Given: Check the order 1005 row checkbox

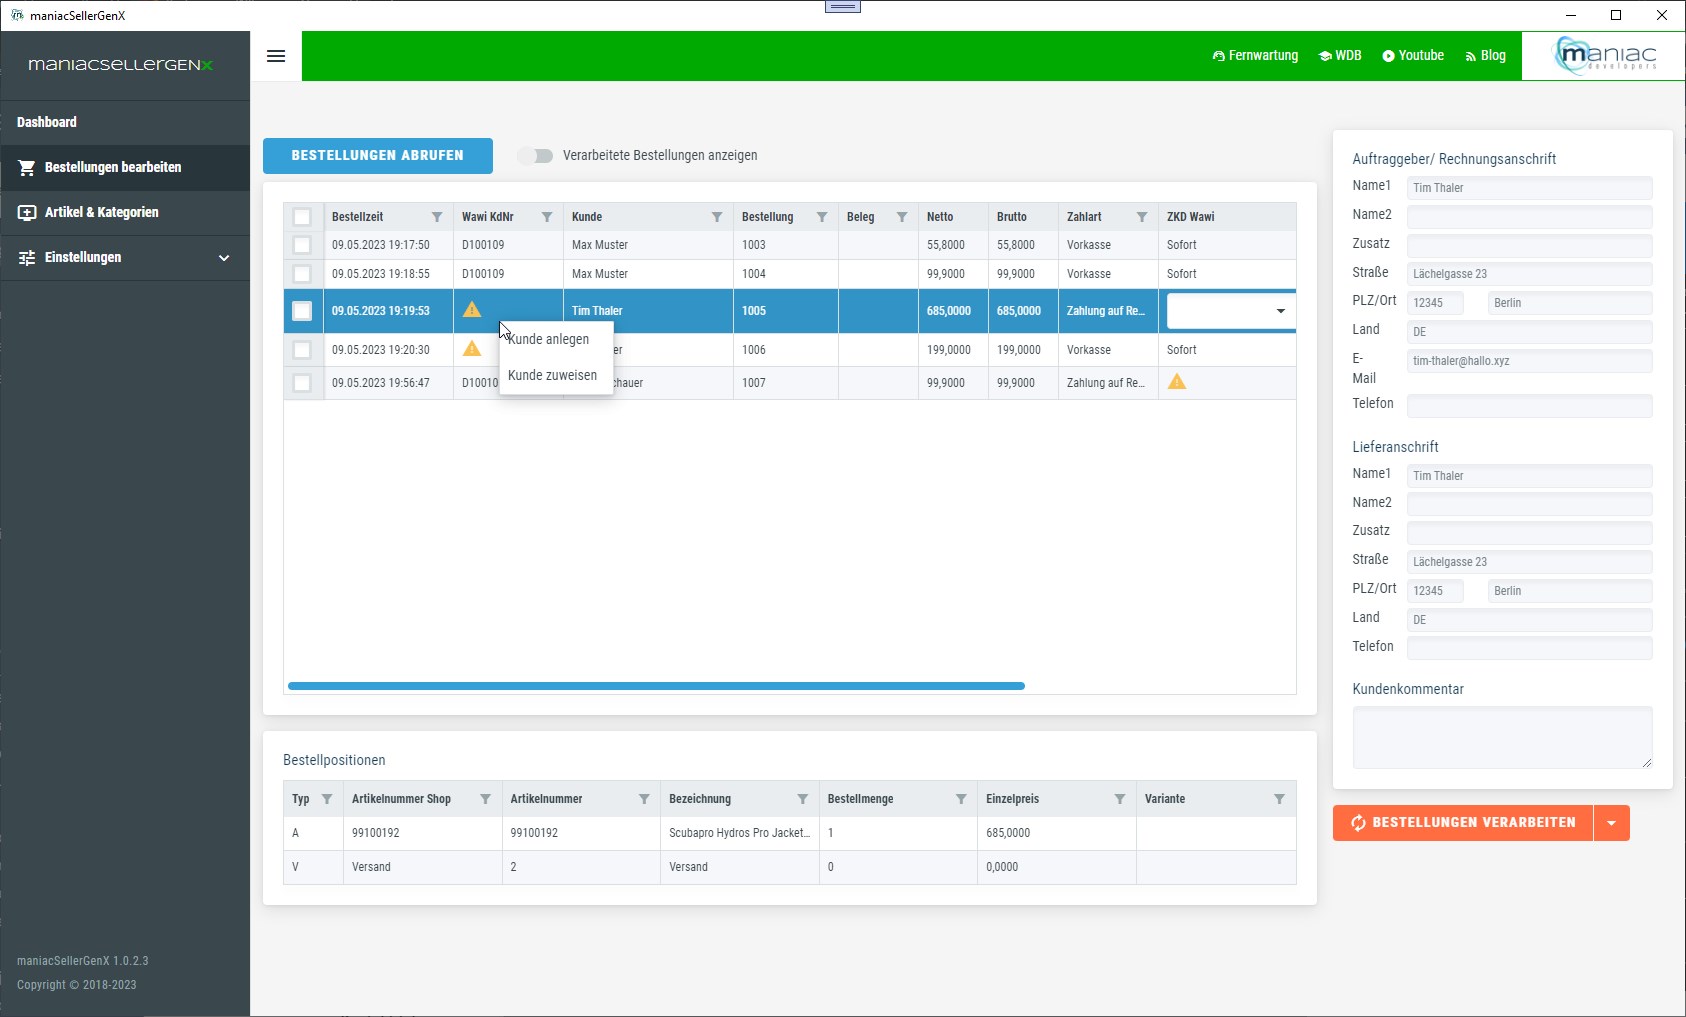Looking at the screenshot, I should (302, 311).
